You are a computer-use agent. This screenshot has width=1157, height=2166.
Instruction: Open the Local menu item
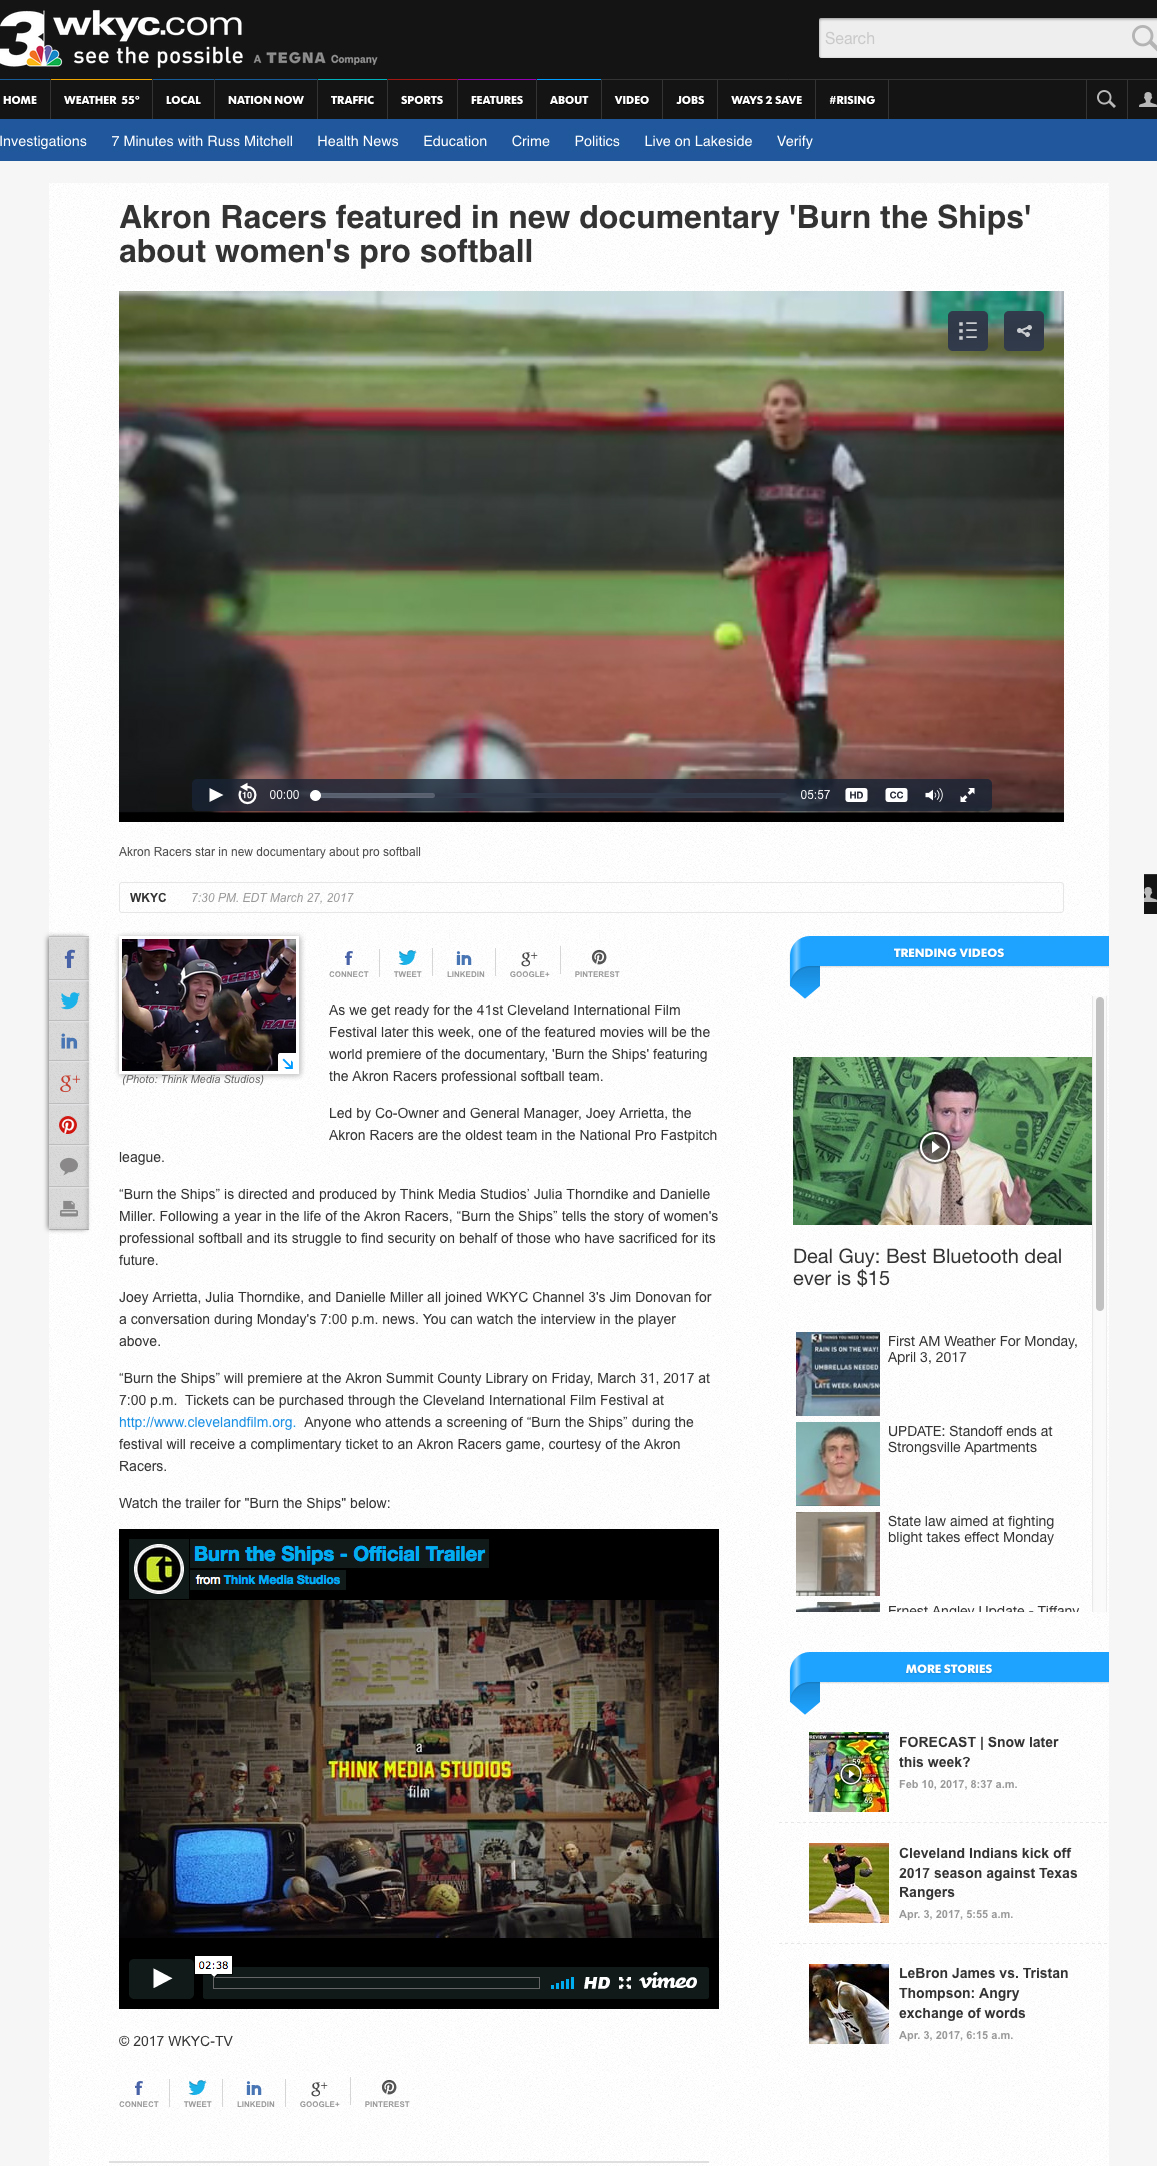point(183,100)
